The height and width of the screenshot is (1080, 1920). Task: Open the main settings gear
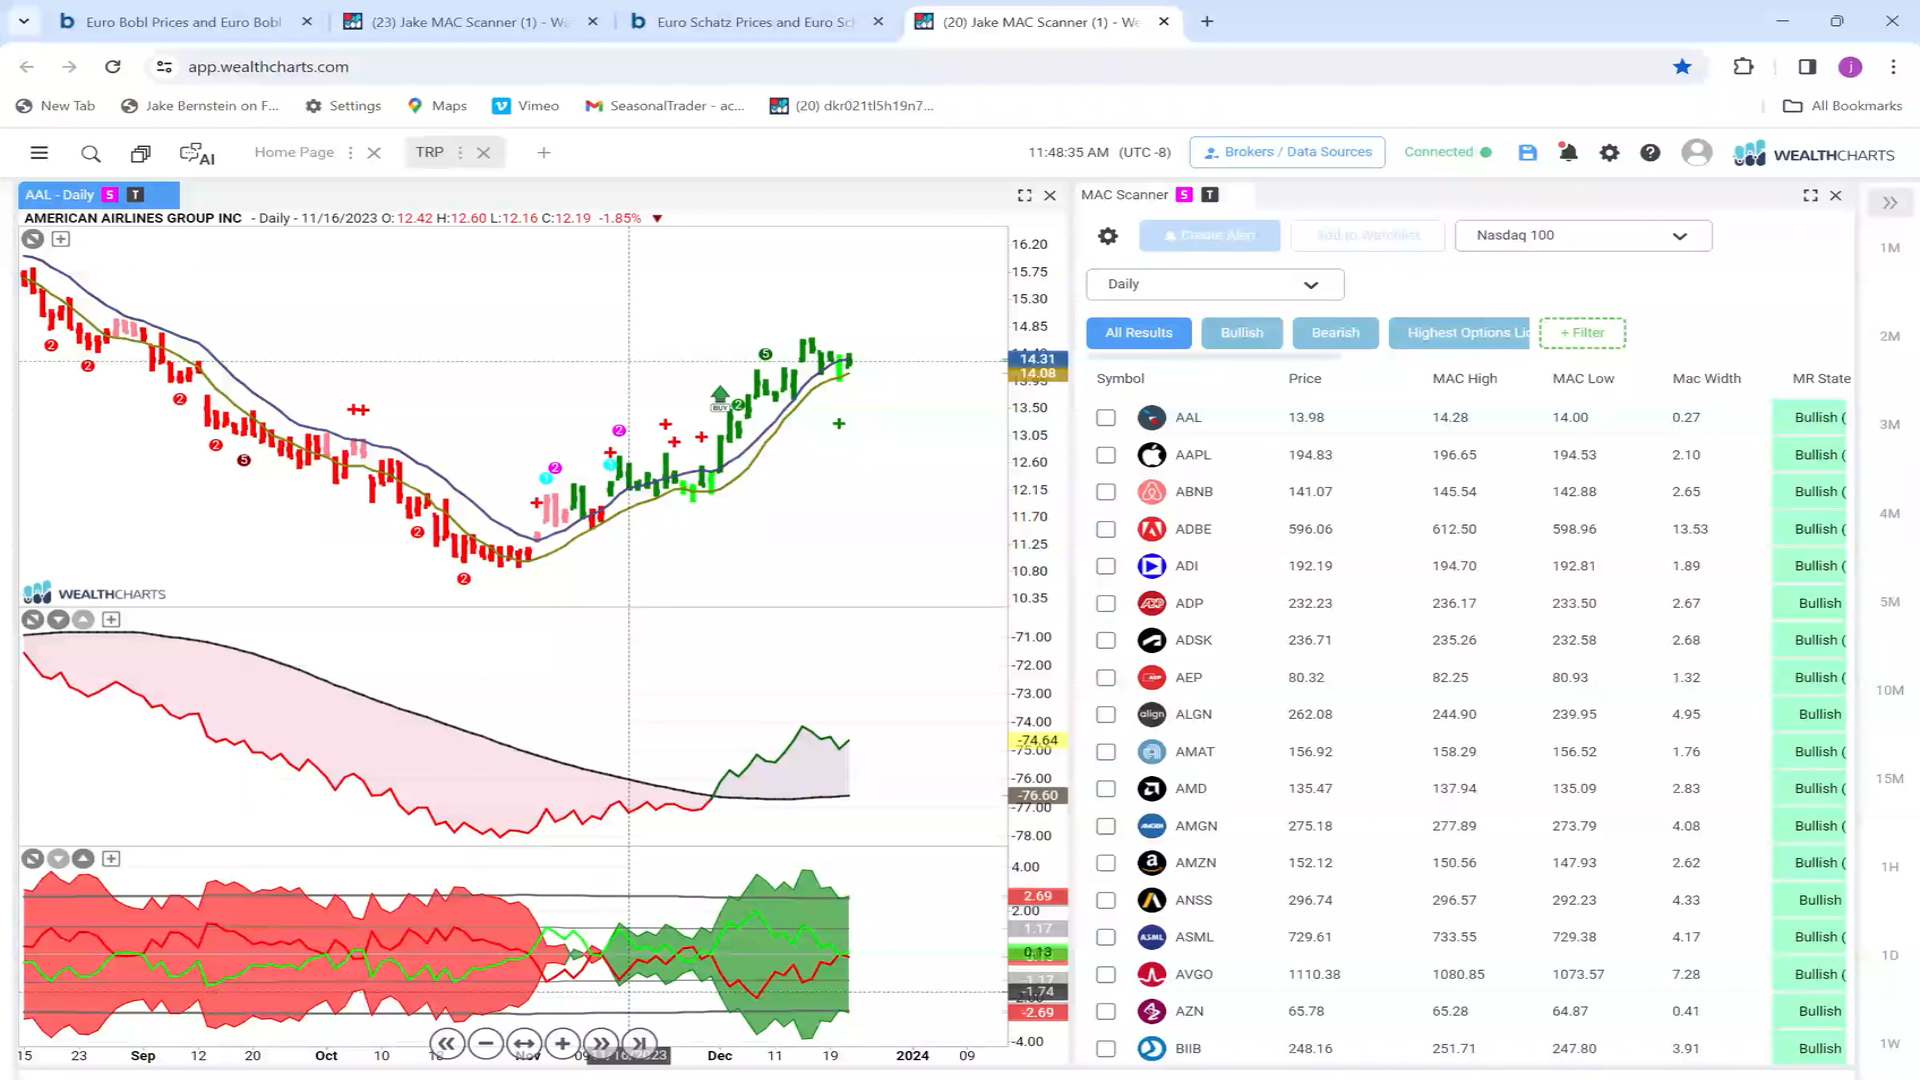point(1609,152)
